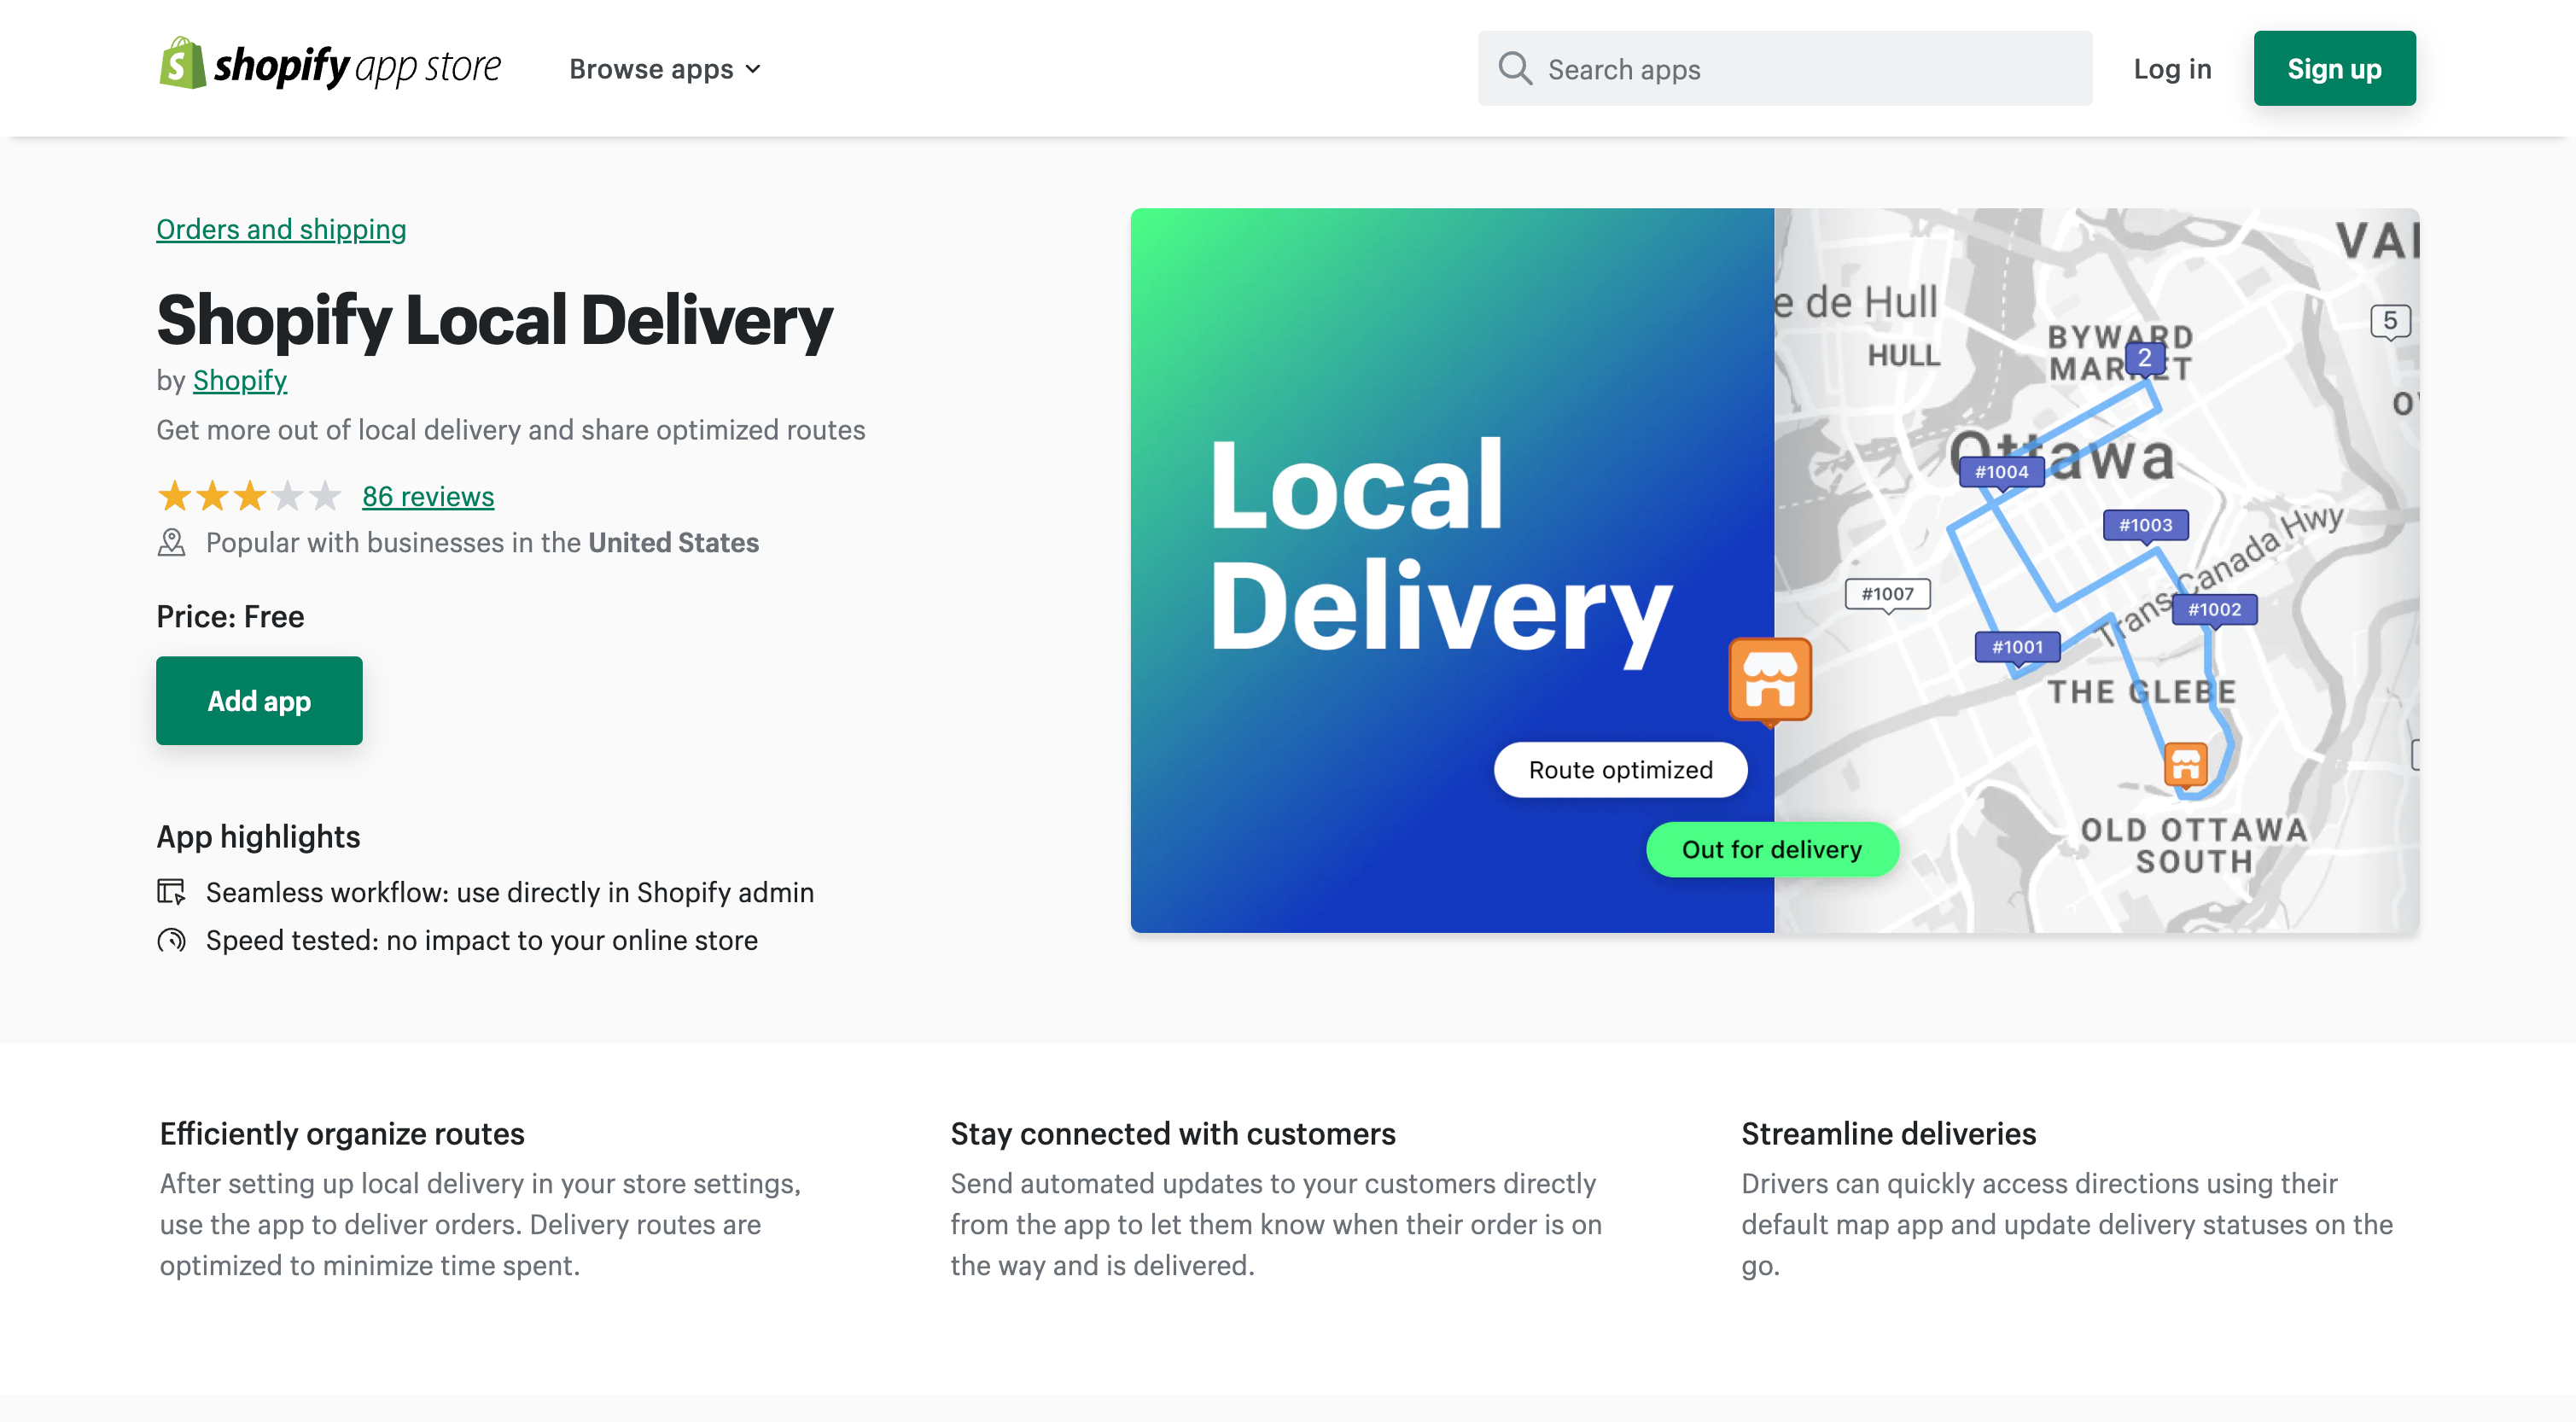Click the large orange store icon on banner
The height and width of the screenshot is (1422, 2576).
click(x=1770, y=681)
